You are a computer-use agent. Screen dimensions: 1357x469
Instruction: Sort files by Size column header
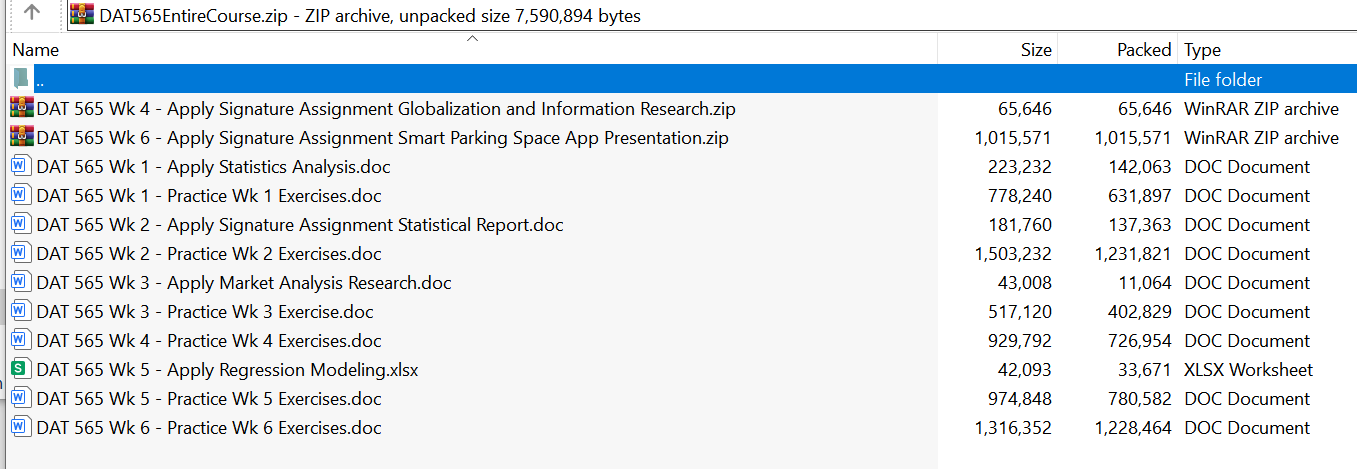(x=1035, y=50)
